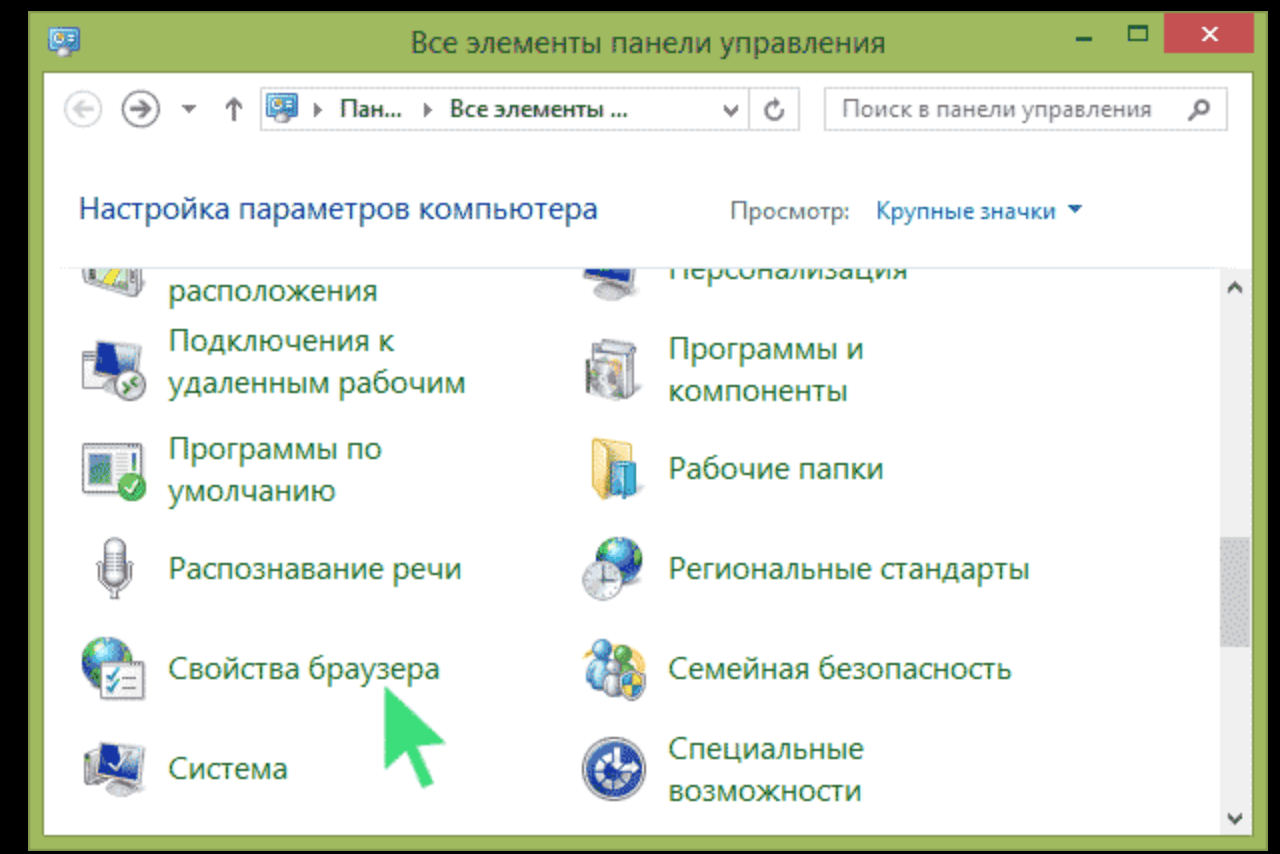This screenshot has width=1280, height=854.
Task: Click the Свойства браузера globe icon
Action: click(112, 668)
